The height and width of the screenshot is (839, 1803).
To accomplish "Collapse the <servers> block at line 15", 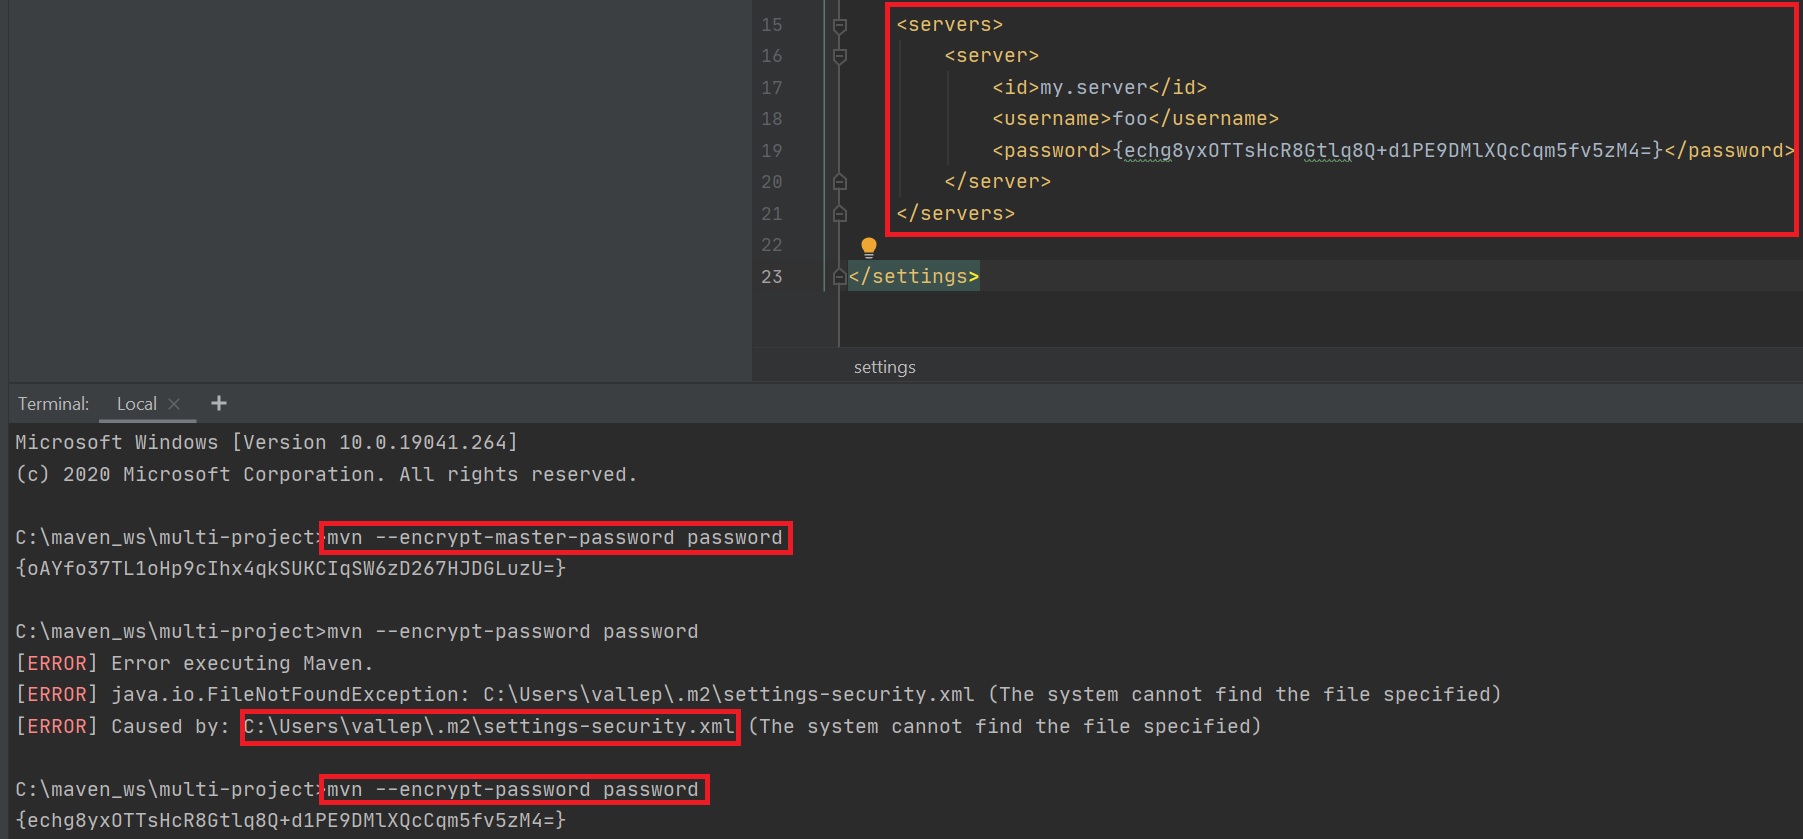I will [840, 25].
